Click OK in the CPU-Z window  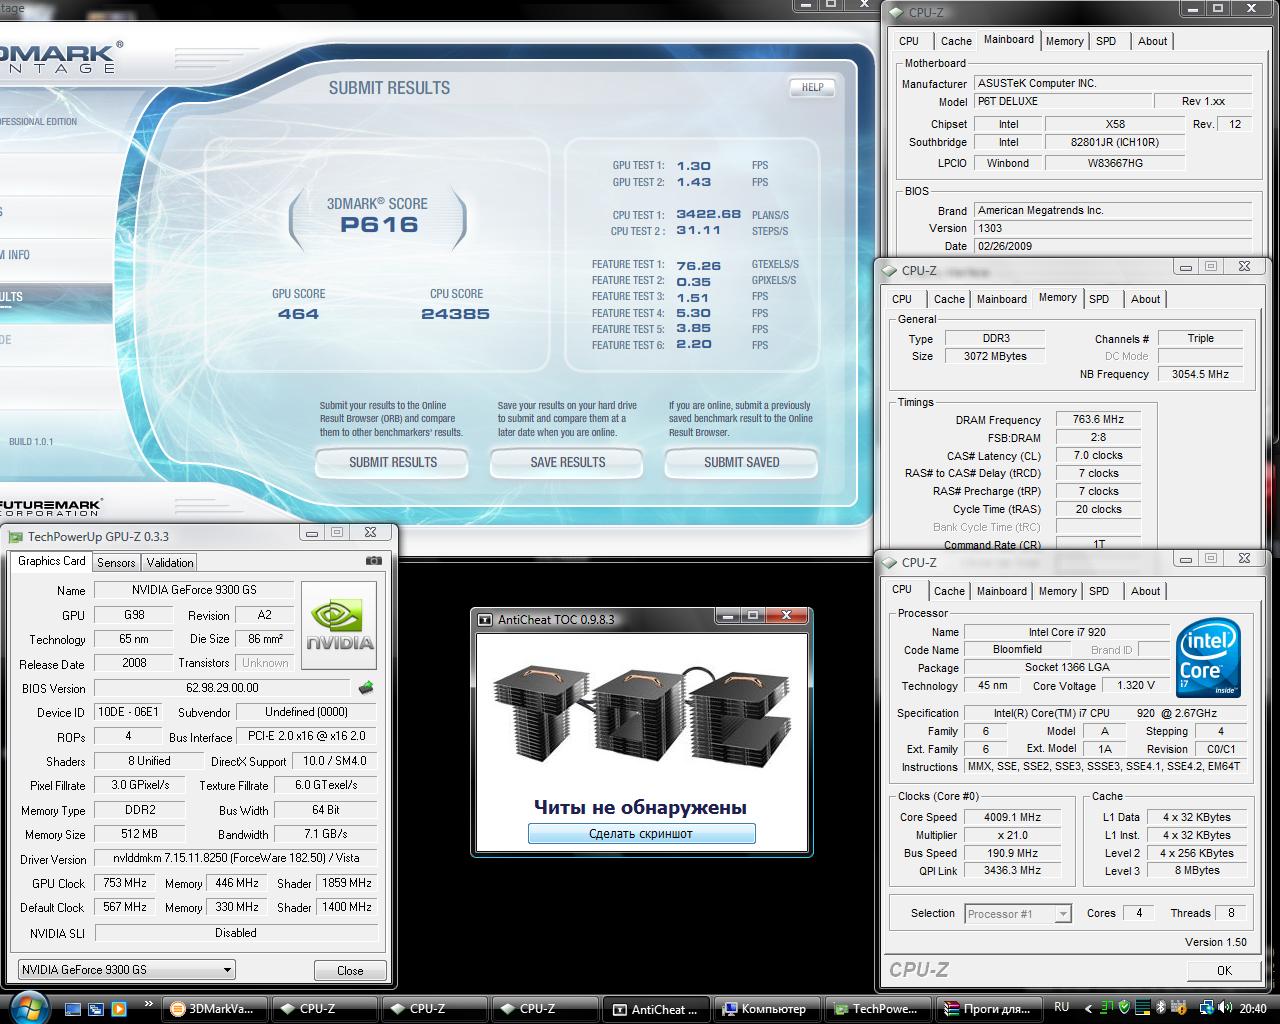pyautogui.click(x=1224, y=970)
